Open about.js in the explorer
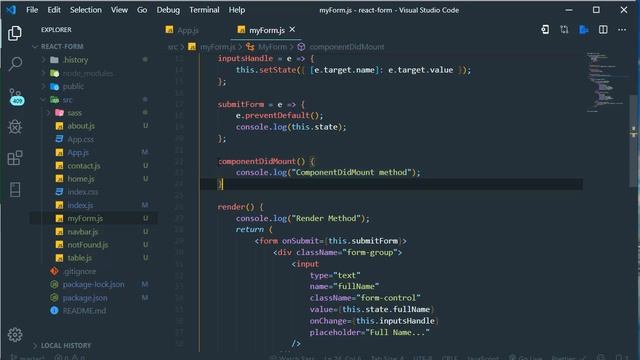Screen dimensions: 640x360 (81, 126)
